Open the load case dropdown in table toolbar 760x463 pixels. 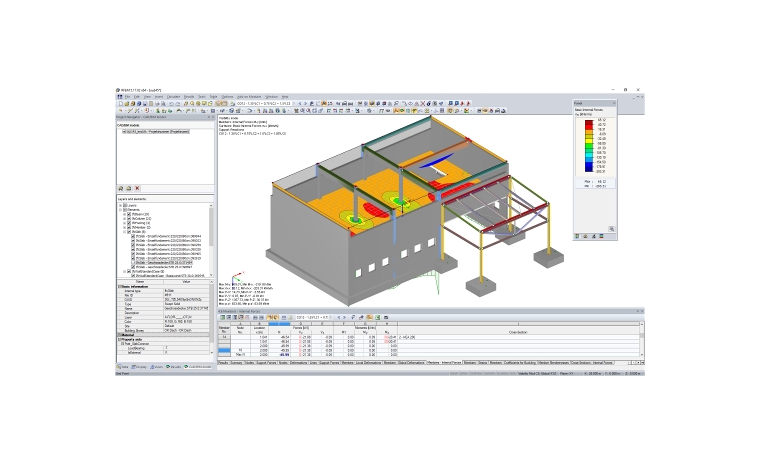click(x=330, y=317)
